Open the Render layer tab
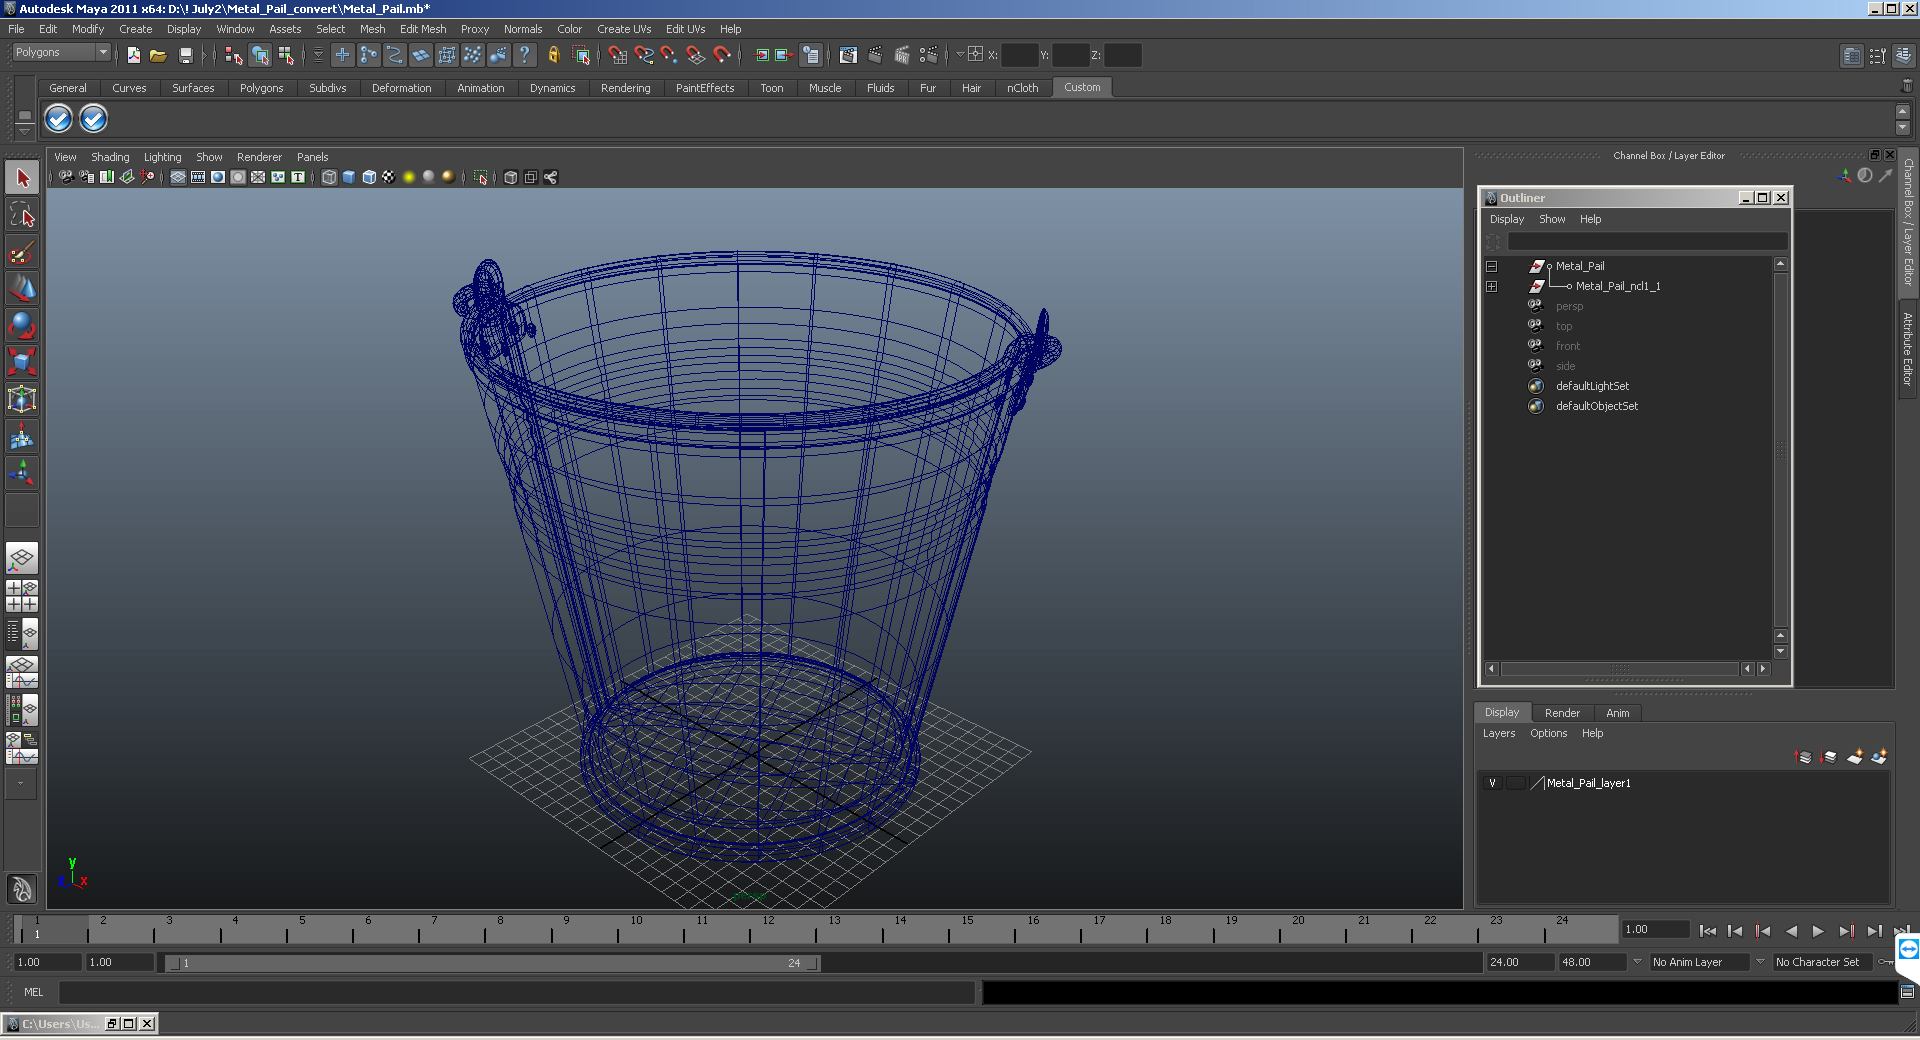The height and width of the screenshot is (1040, 1920). (1562, 713)
